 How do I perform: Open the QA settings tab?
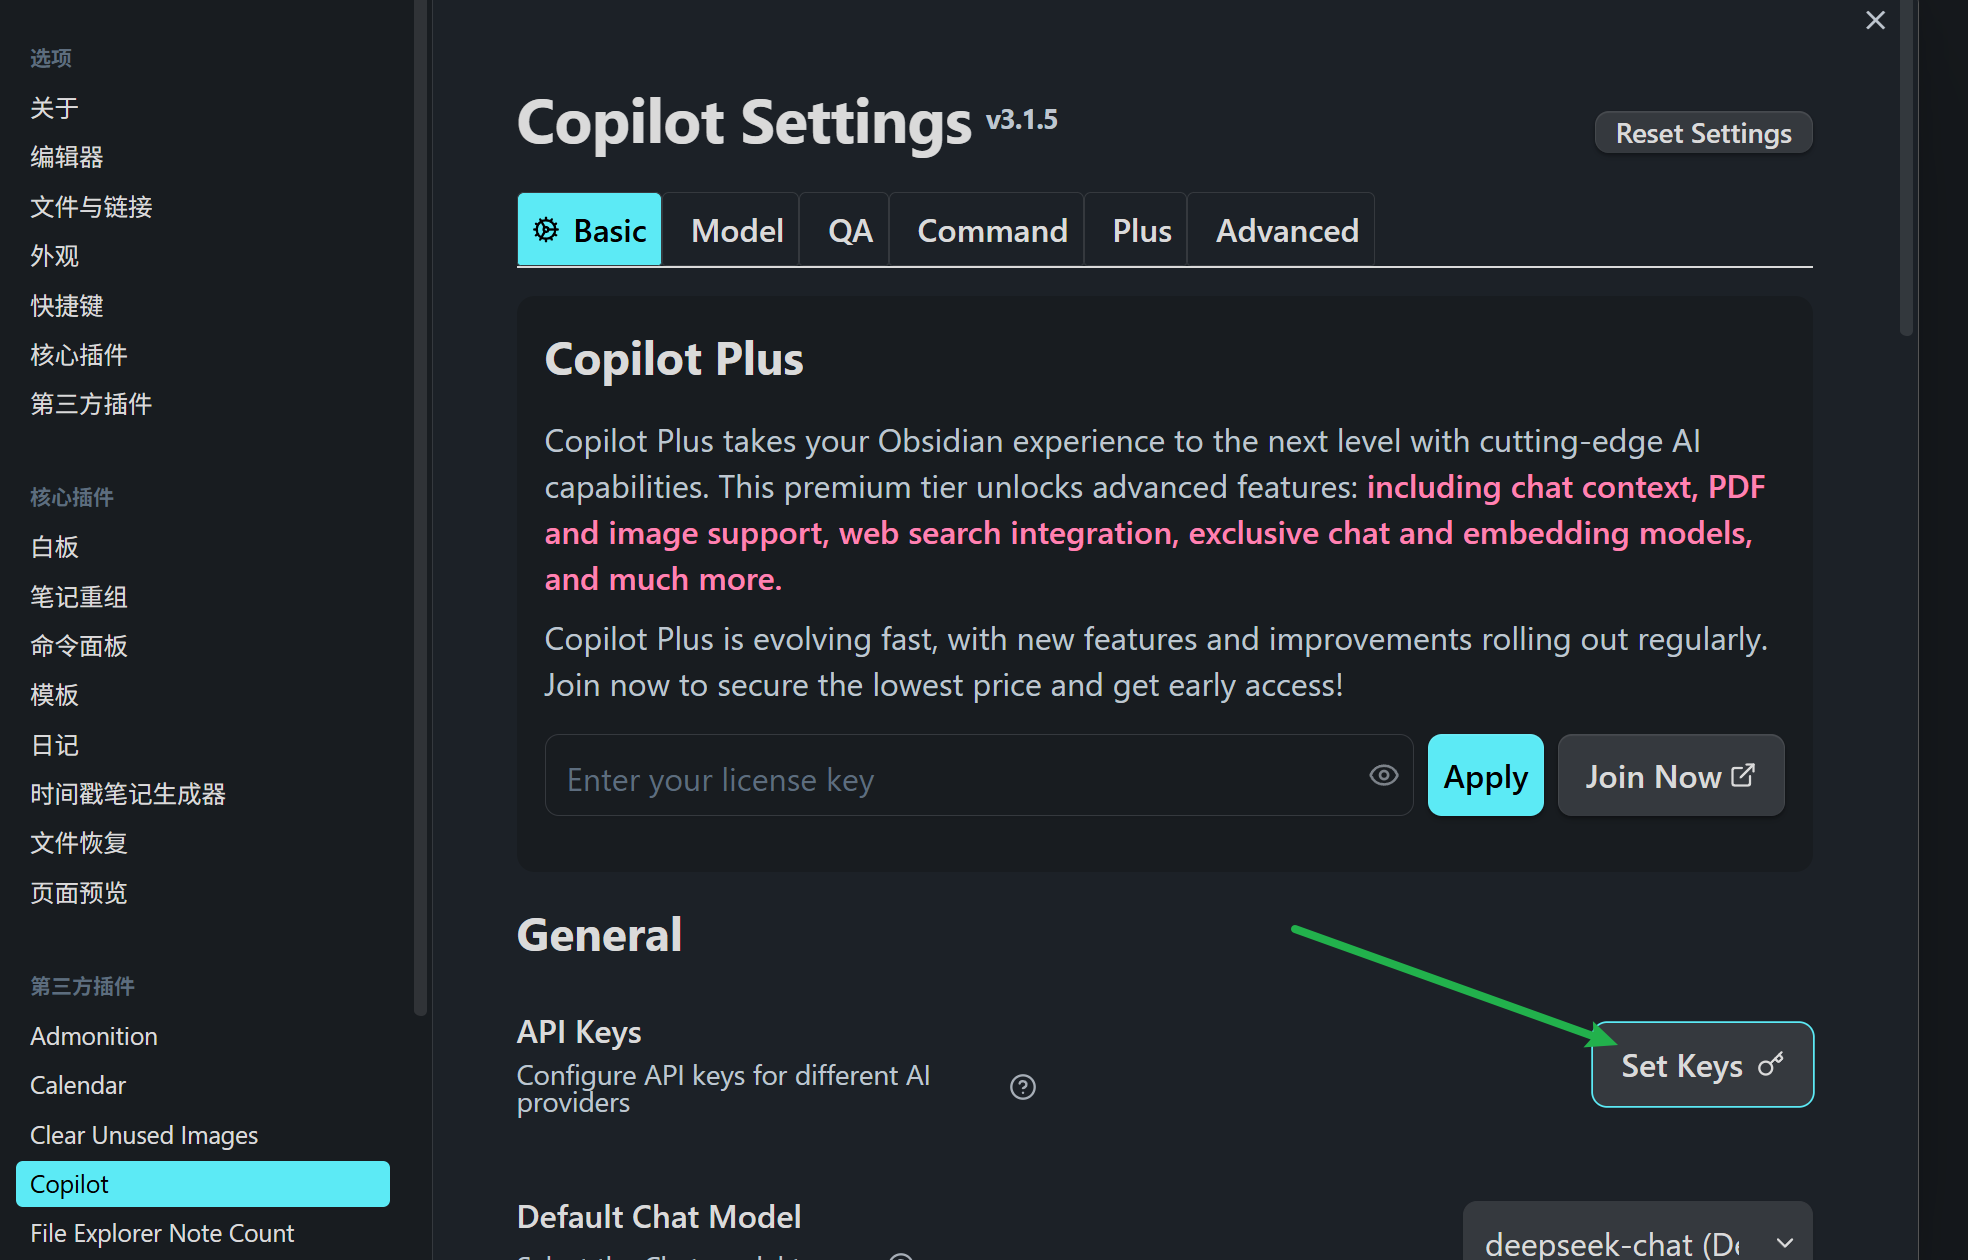tap(850, 231)
